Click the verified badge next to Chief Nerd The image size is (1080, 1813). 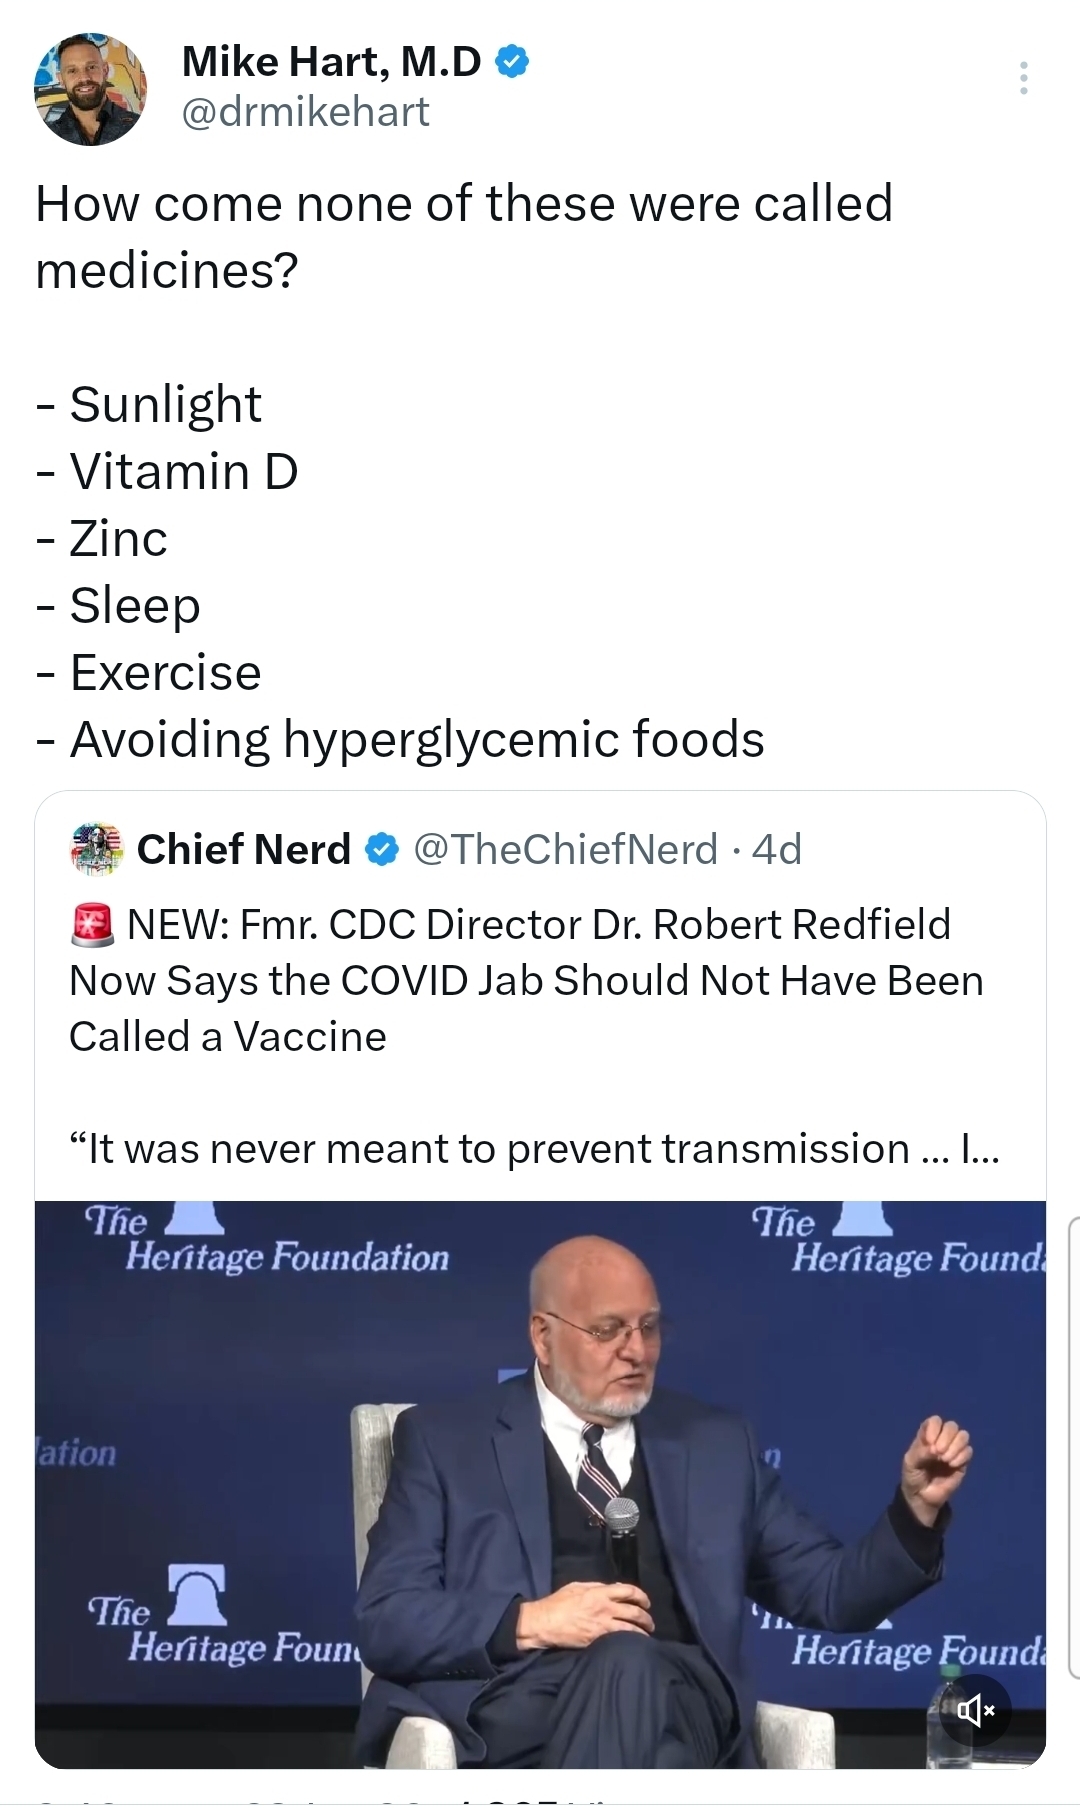[382, 850]
